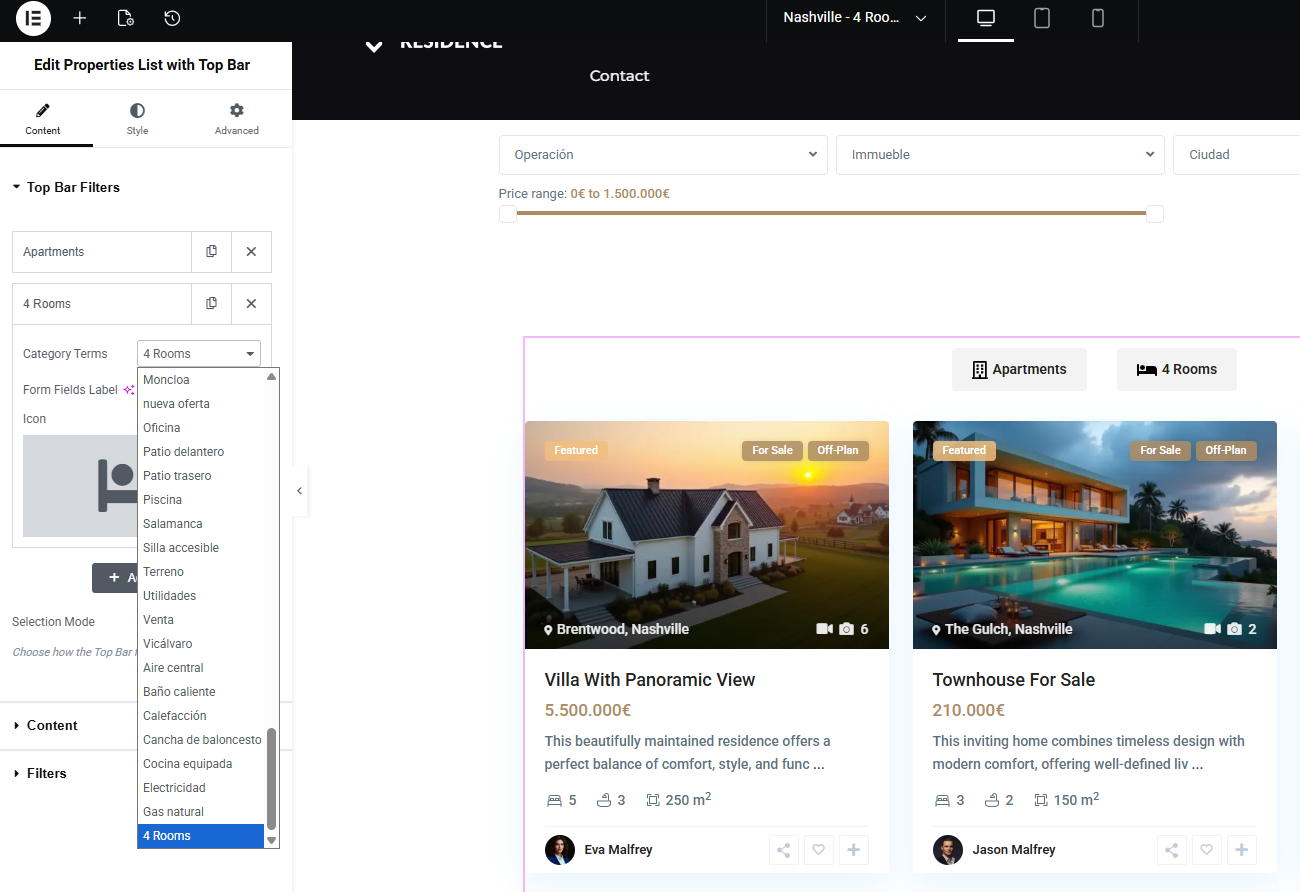
Task: Switch to tablet responsive view
Action: (x=1041, y=18)
